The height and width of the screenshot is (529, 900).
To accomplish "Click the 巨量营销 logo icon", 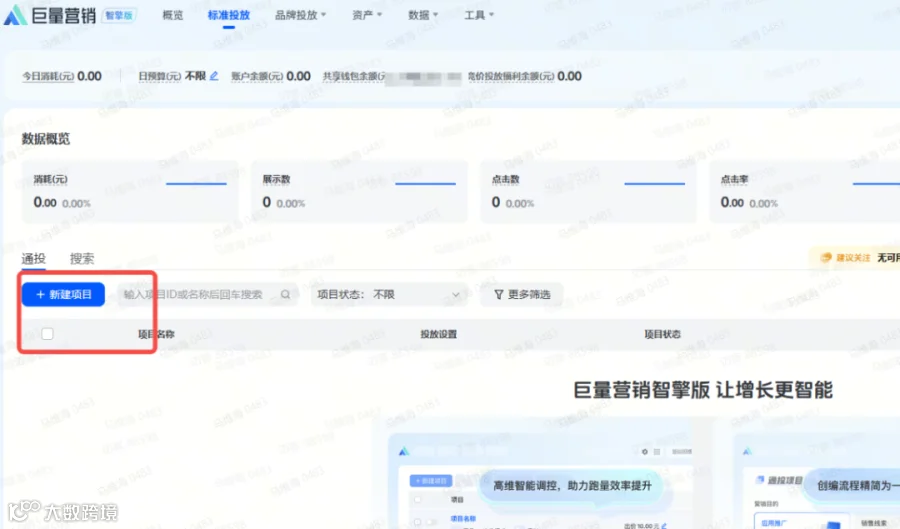I will (15, 15).
